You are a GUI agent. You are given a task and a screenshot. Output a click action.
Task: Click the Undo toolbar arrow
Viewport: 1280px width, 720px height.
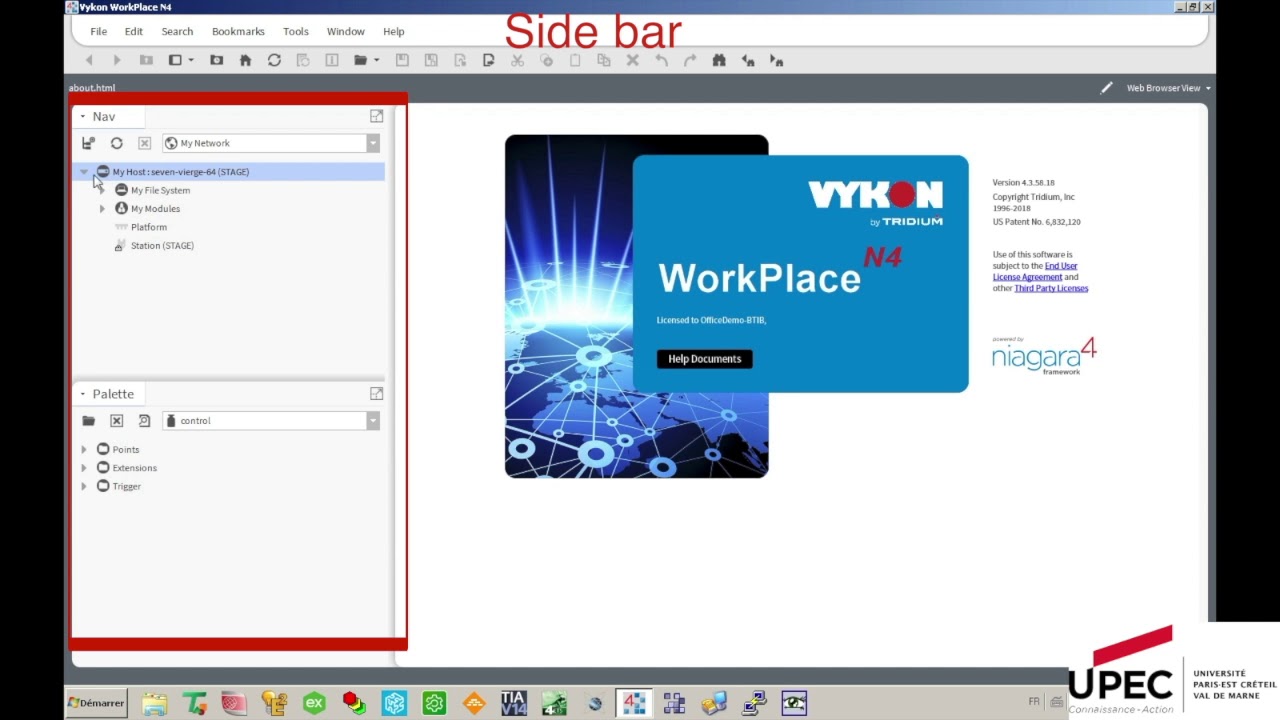661,61
